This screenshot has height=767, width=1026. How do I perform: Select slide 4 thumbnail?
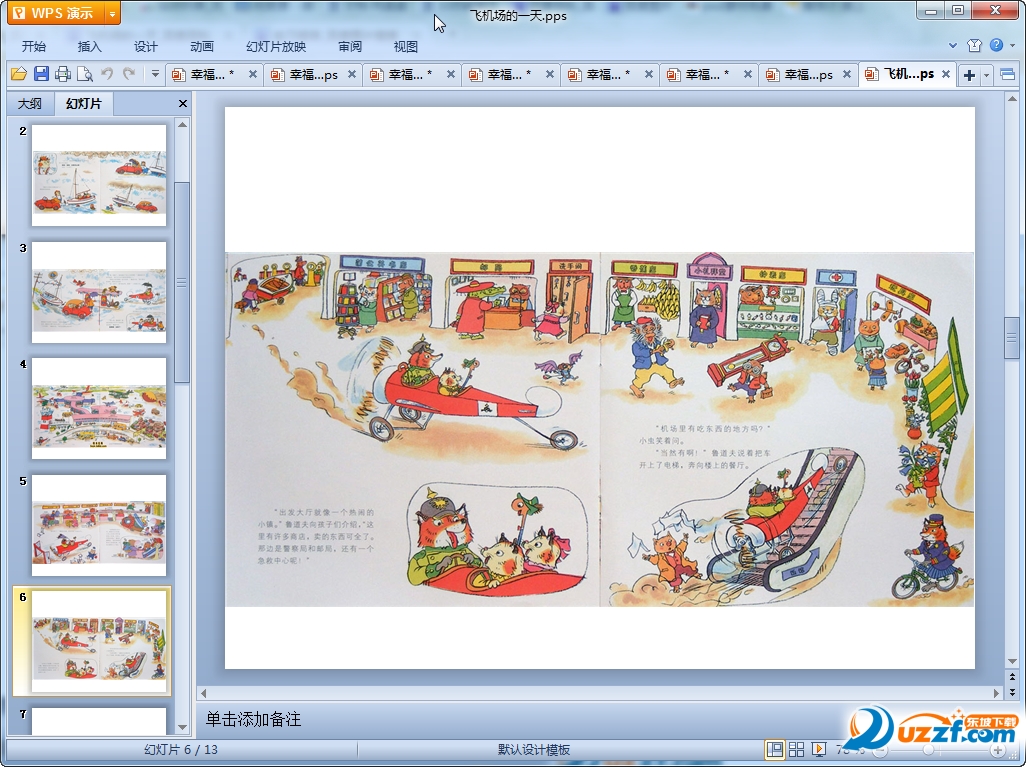[99, 408]
